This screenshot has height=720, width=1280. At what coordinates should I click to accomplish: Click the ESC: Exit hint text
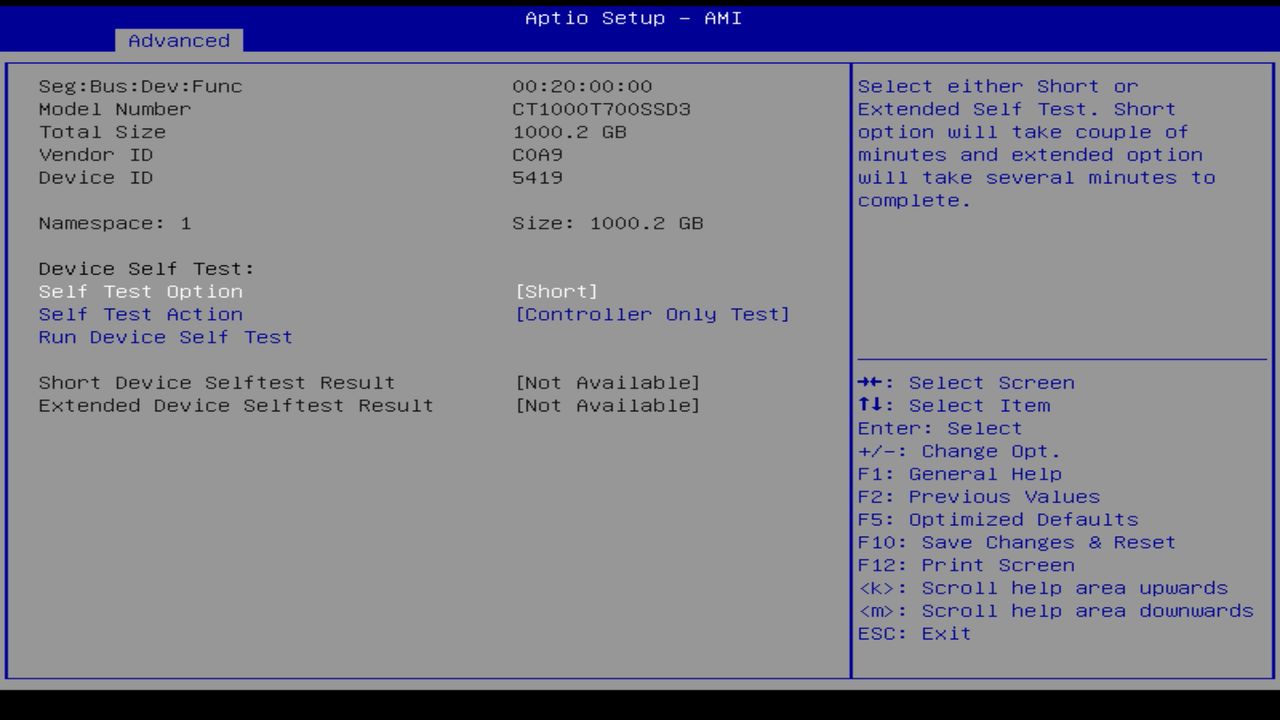tap(913, 633)
